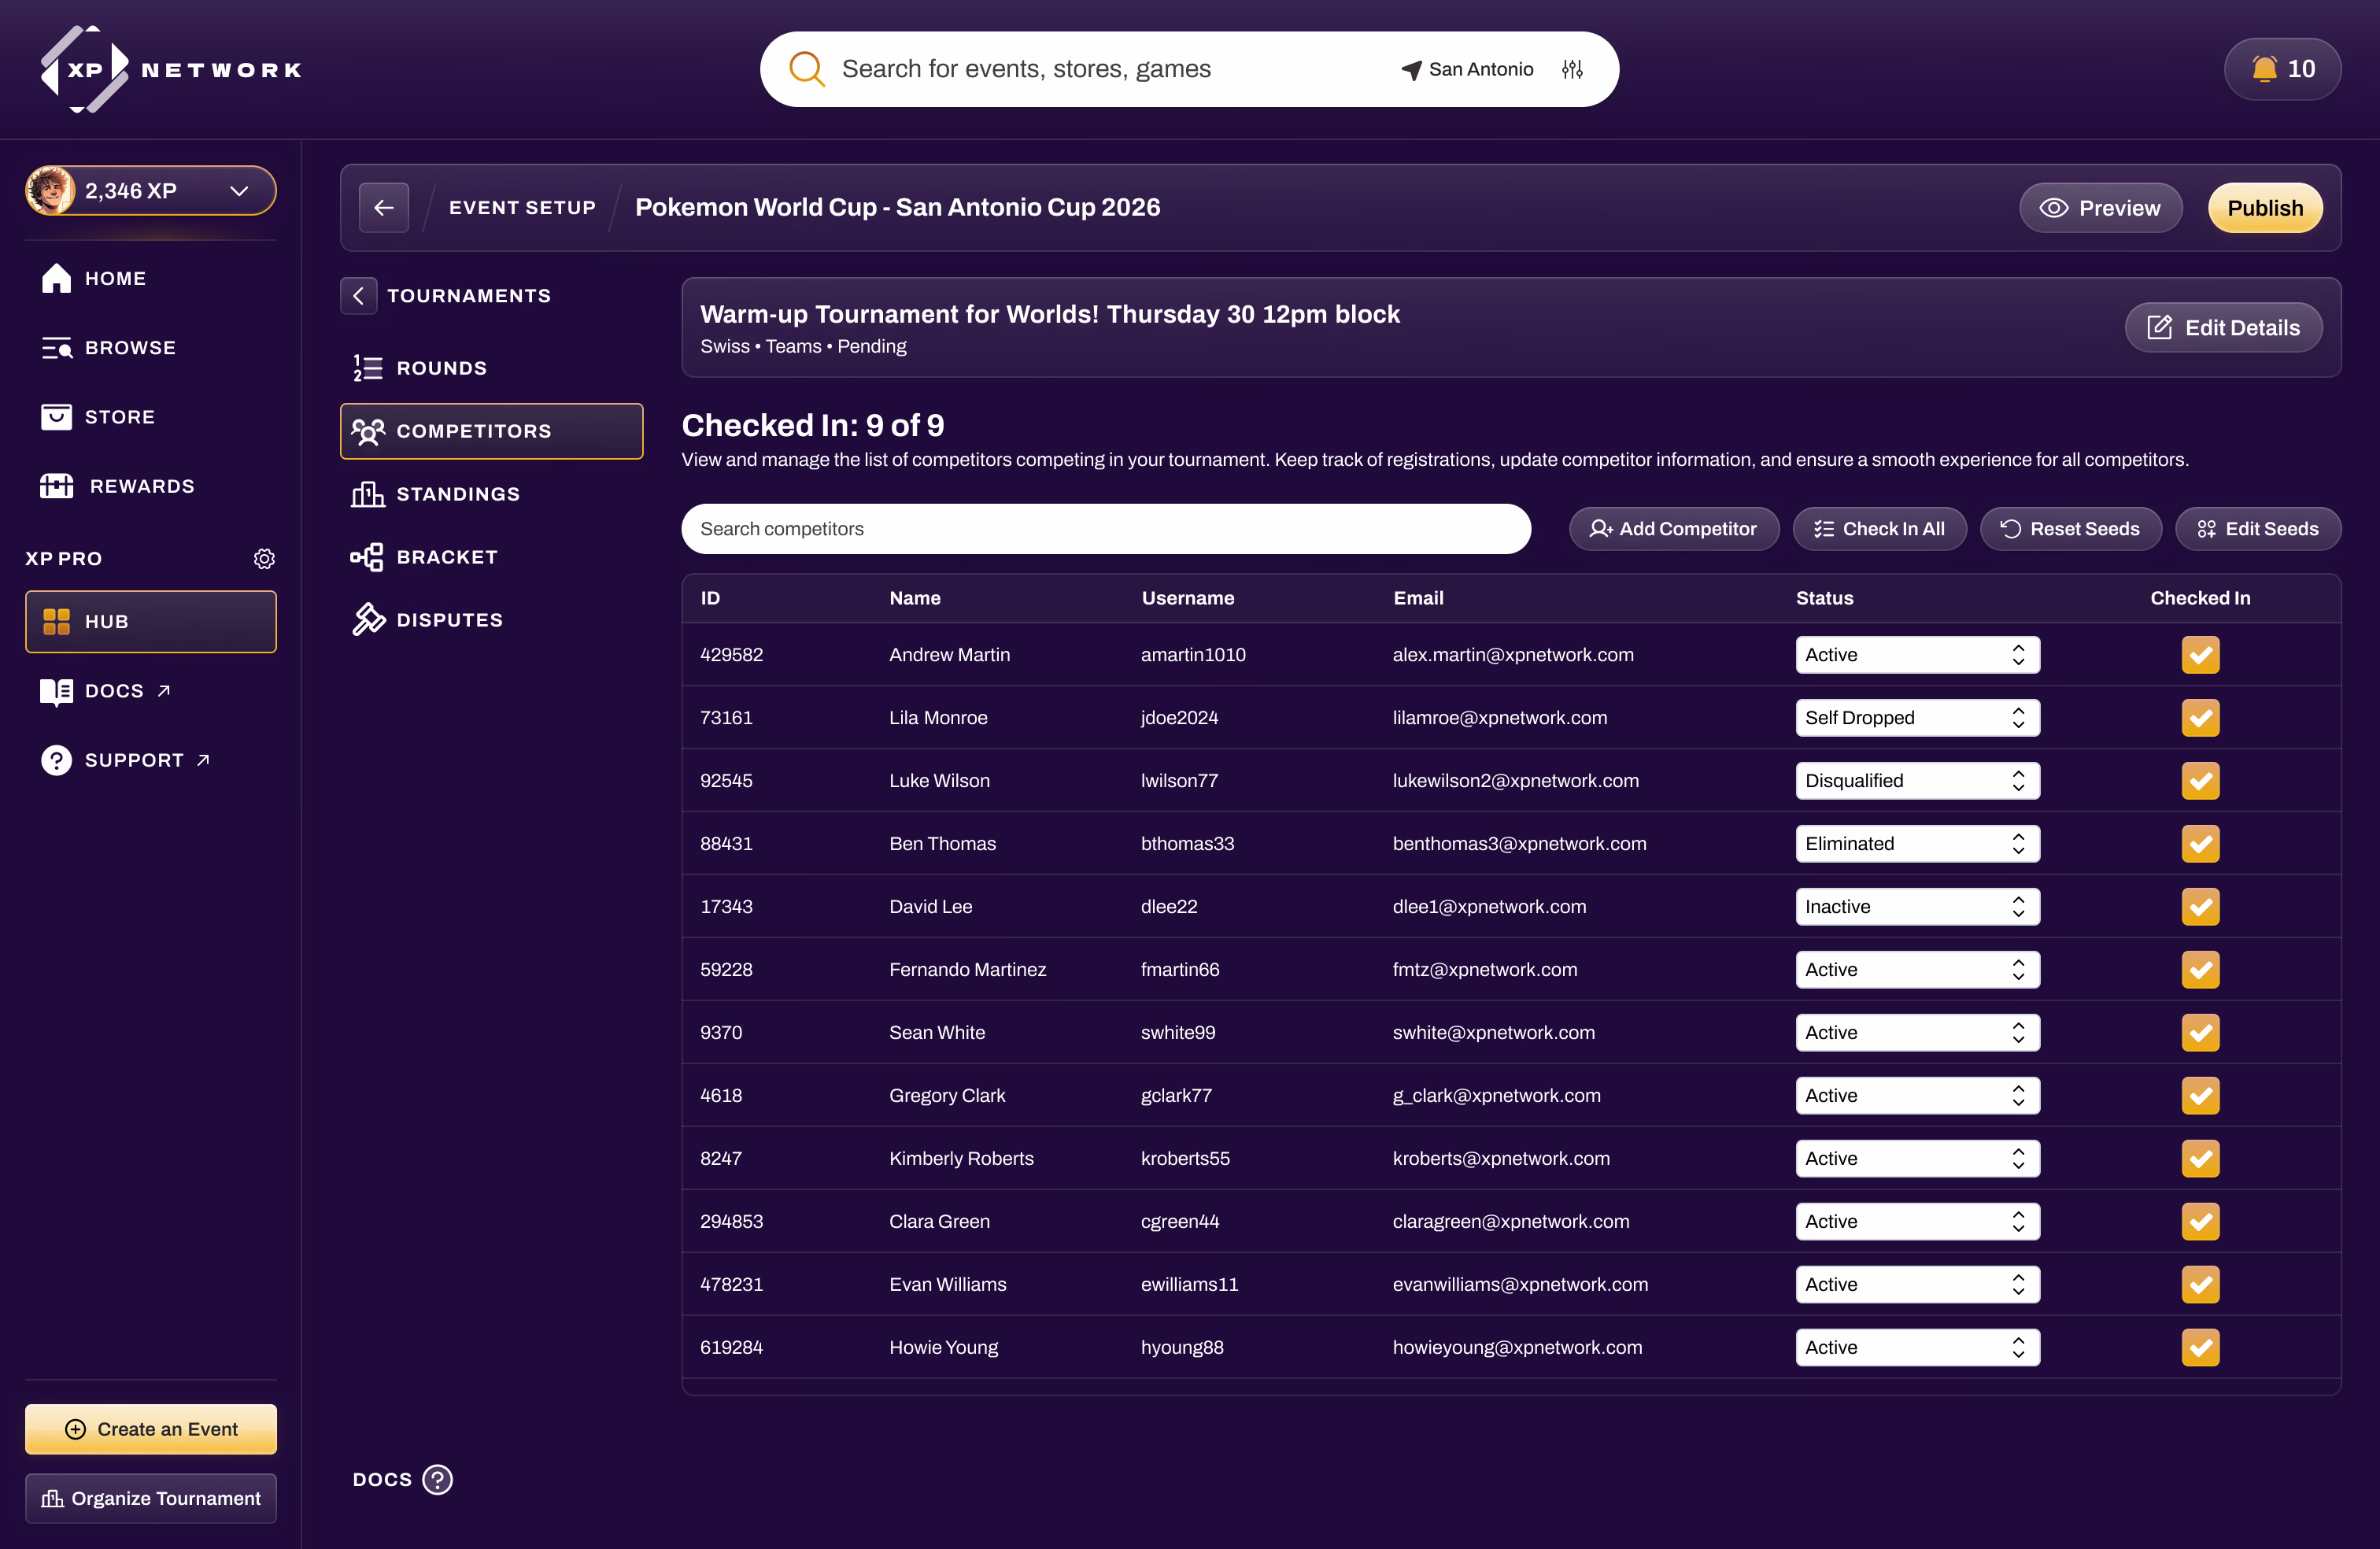Uncheck Checked In for Luke Wilson

coord(2200,780)
